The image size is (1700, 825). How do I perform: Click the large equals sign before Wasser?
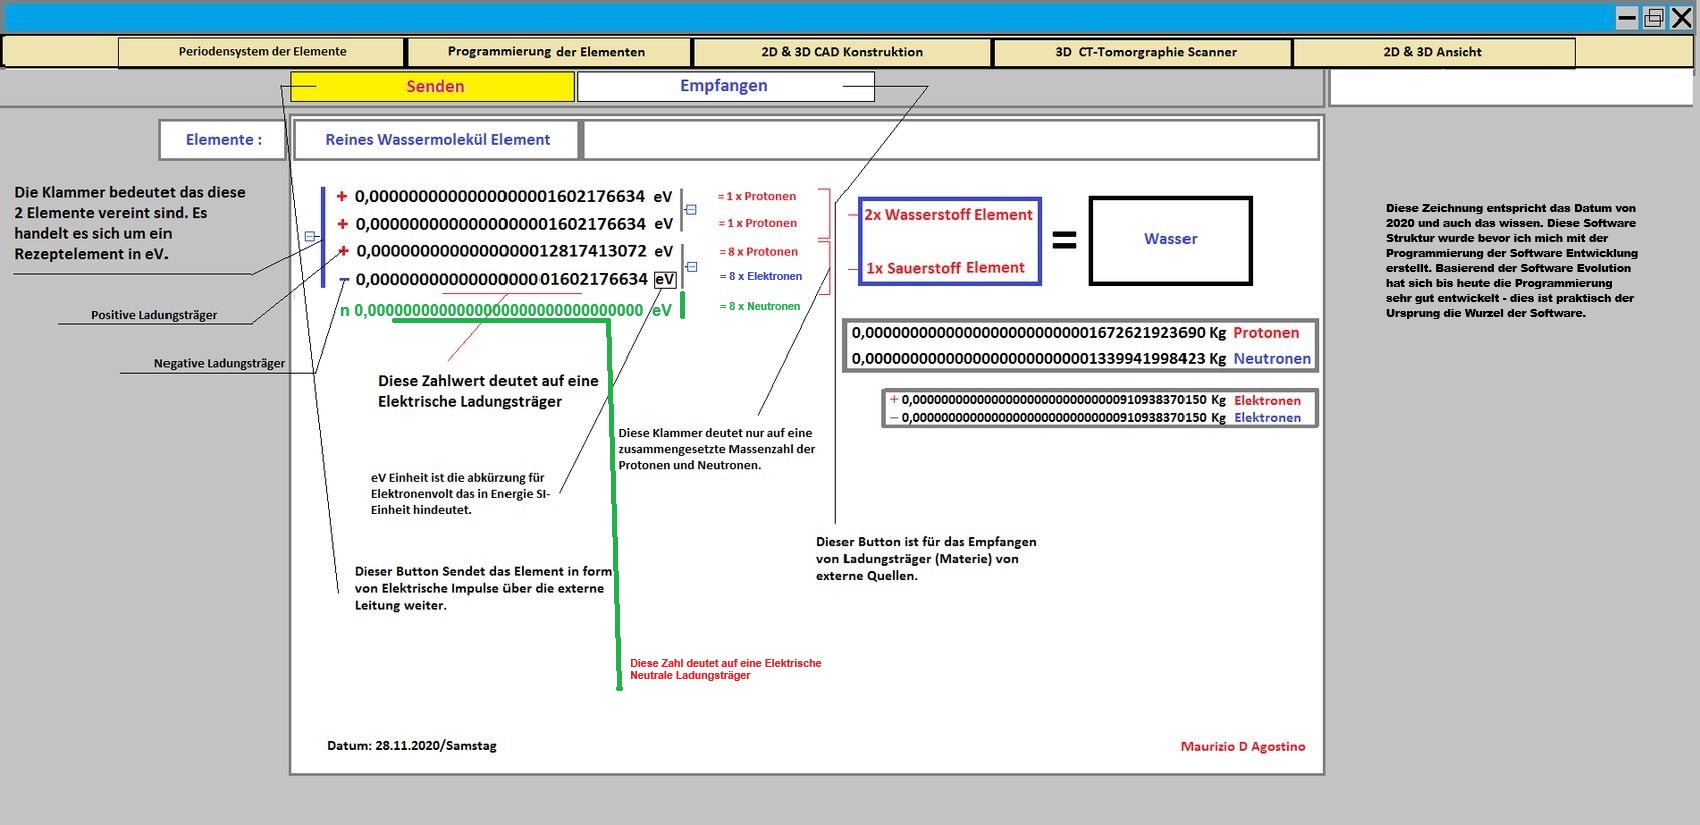1064,240
